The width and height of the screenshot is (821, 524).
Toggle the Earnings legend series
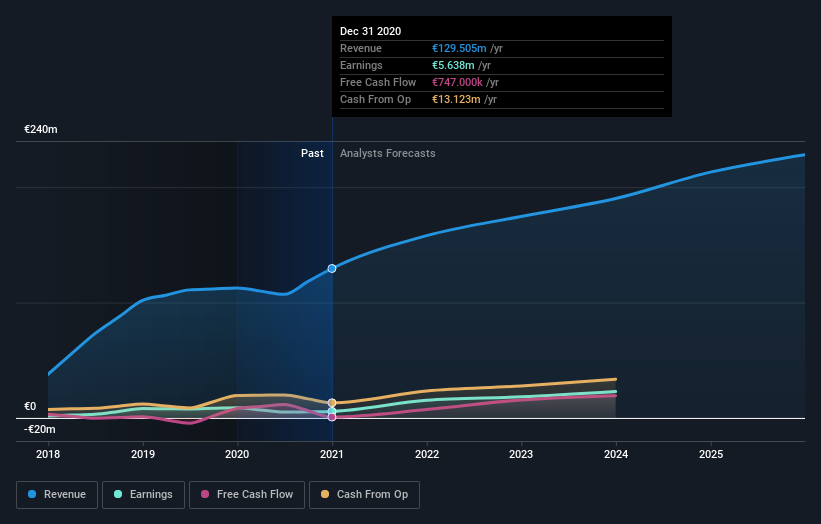coord(143,495)
